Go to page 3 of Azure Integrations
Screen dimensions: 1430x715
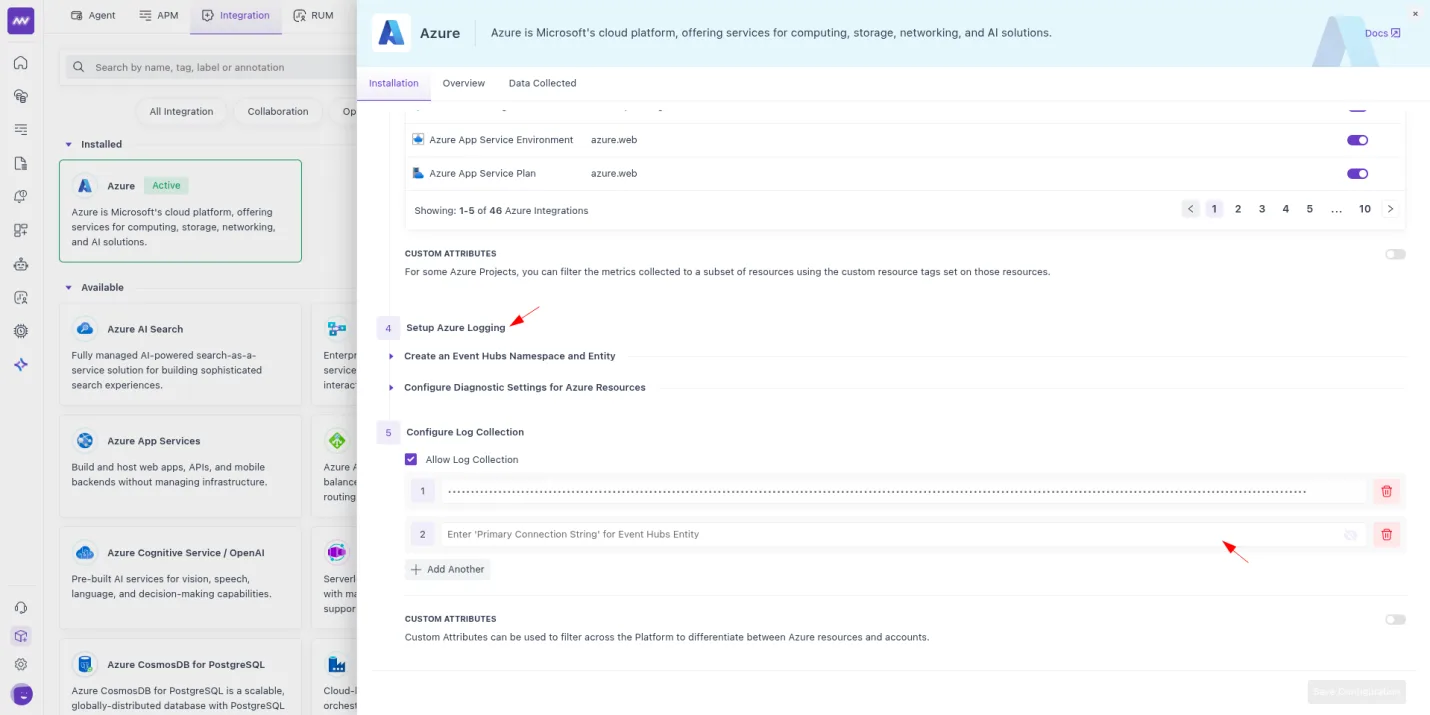pyautogui.click(x=1262, y=209)
